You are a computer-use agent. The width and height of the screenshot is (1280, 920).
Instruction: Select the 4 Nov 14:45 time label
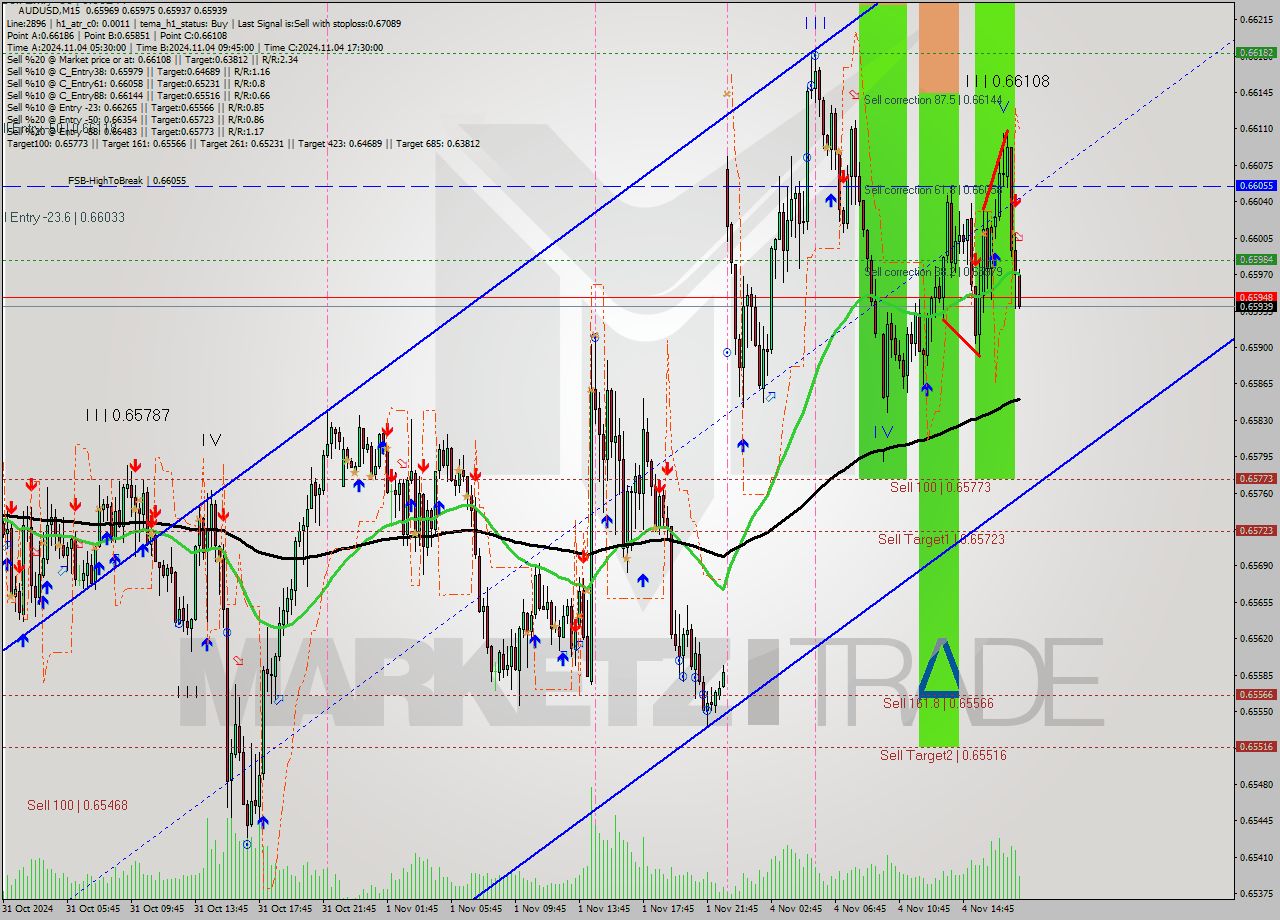989,909
